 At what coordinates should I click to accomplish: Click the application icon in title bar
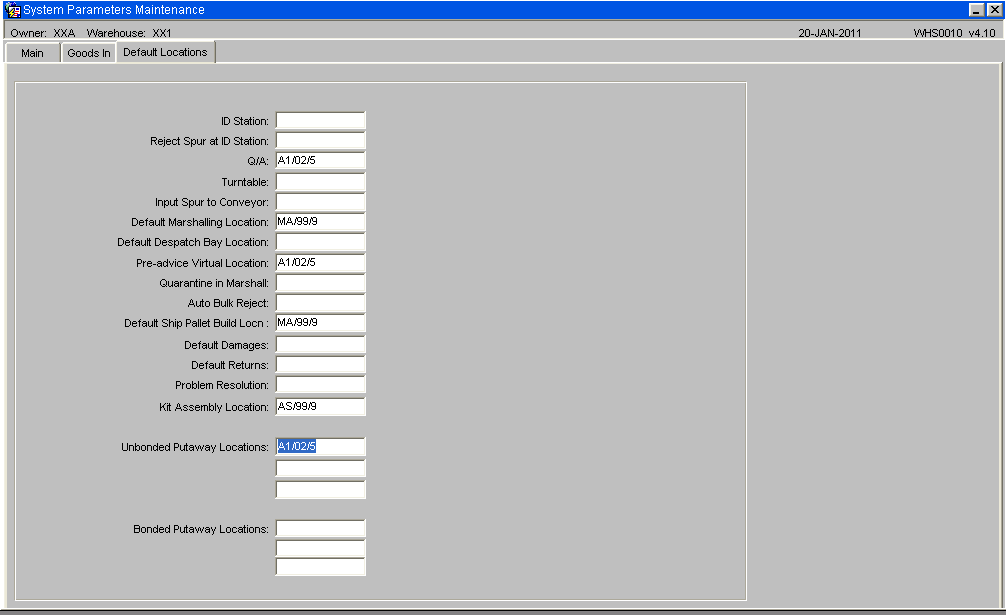coord(12,10)
